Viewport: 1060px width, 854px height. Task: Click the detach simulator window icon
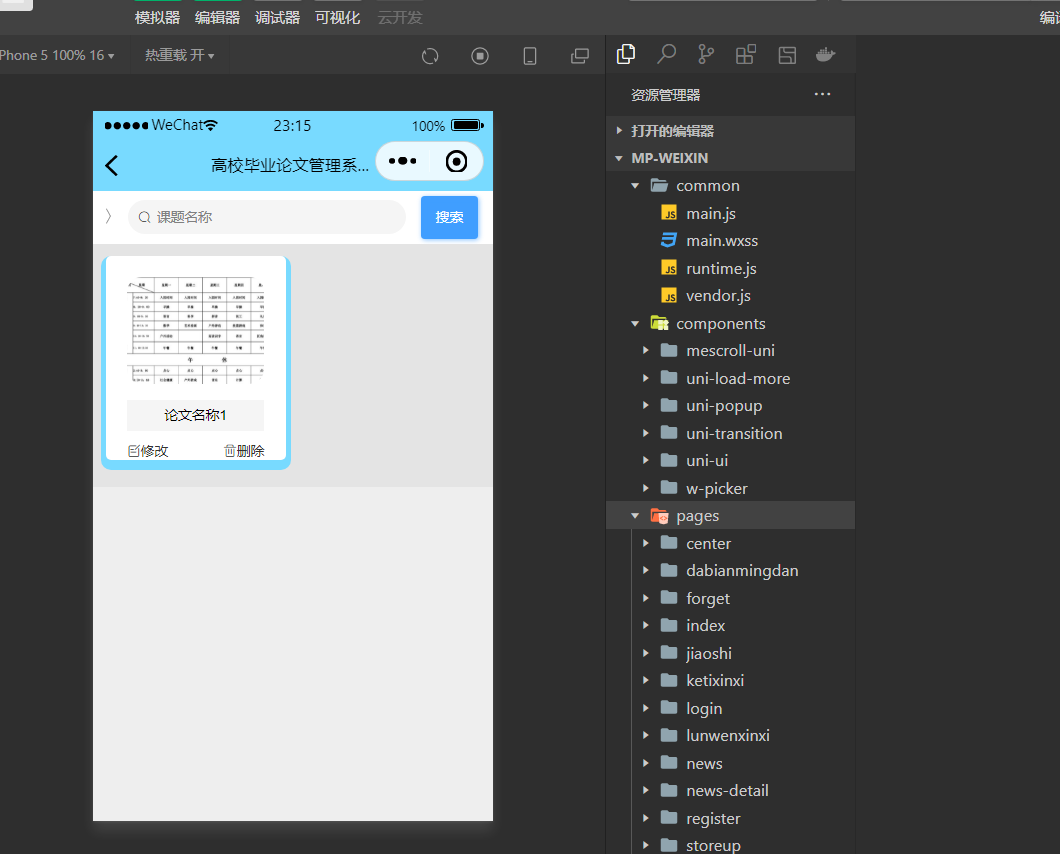(x=580, y=56)
